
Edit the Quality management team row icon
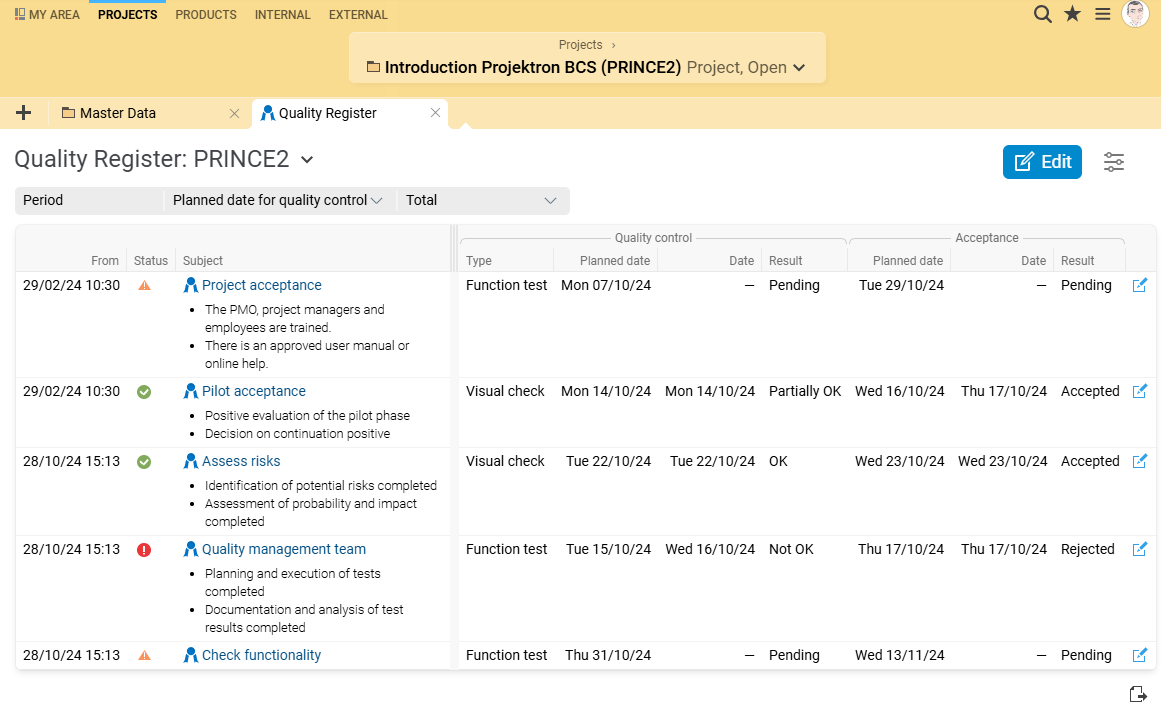tap(1140, 549)
